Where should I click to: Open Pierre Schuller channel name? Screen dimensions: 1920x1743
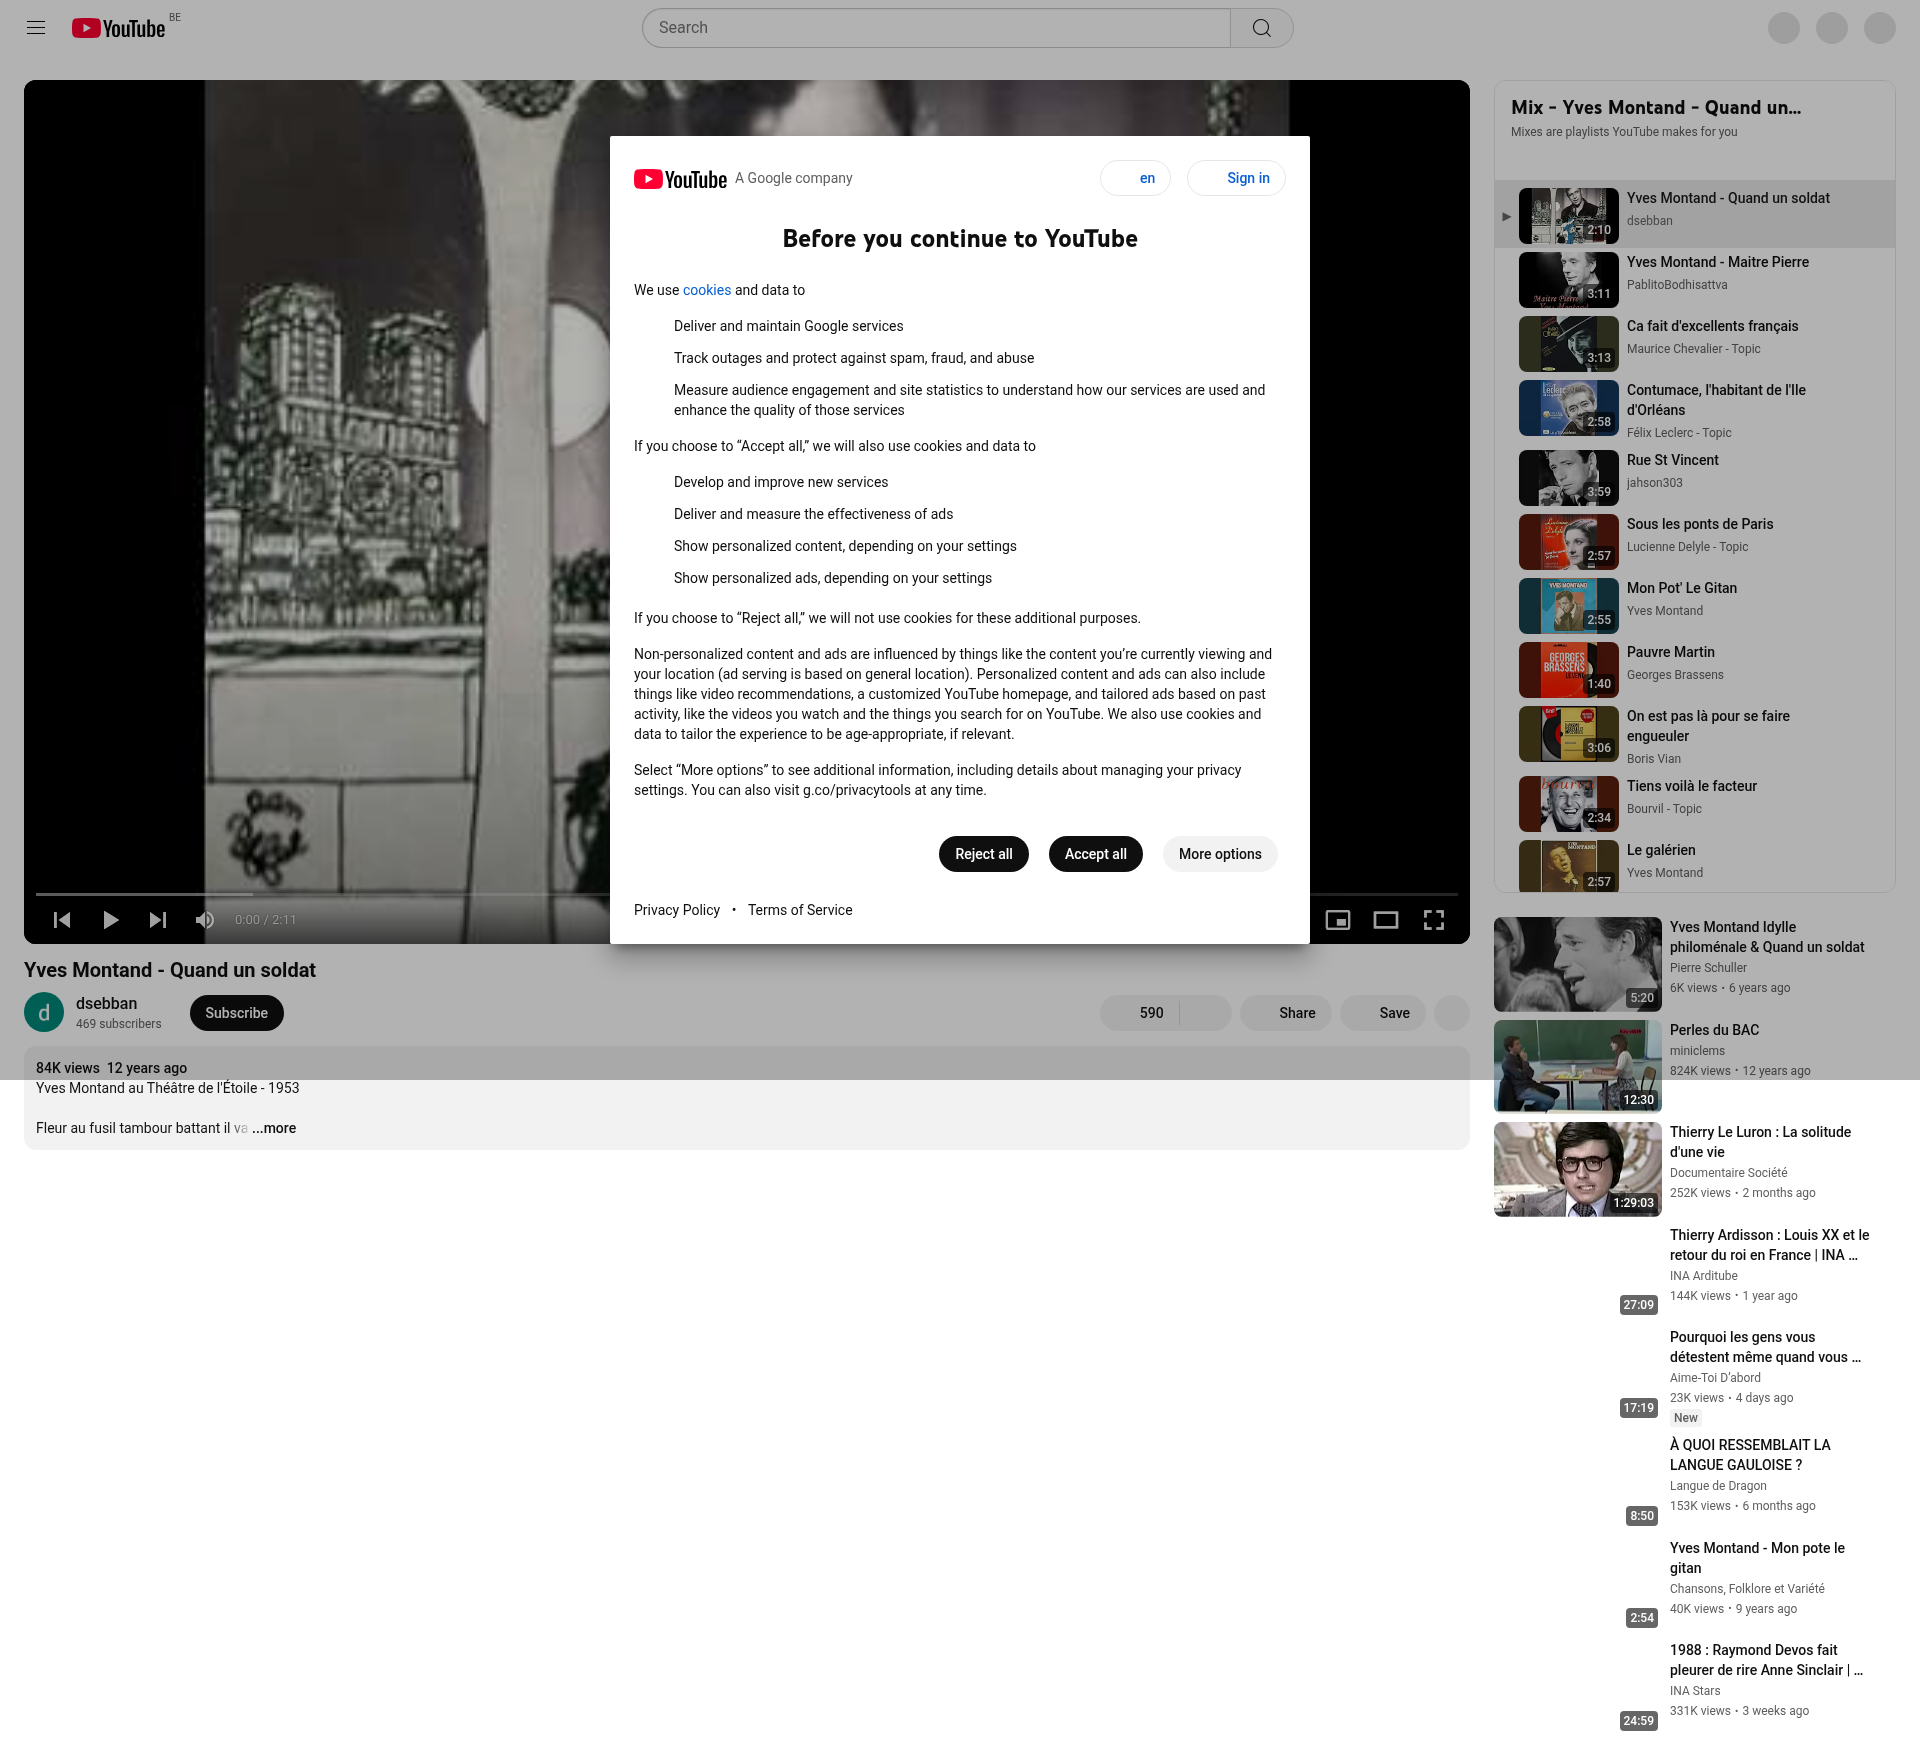point(1708,968)
